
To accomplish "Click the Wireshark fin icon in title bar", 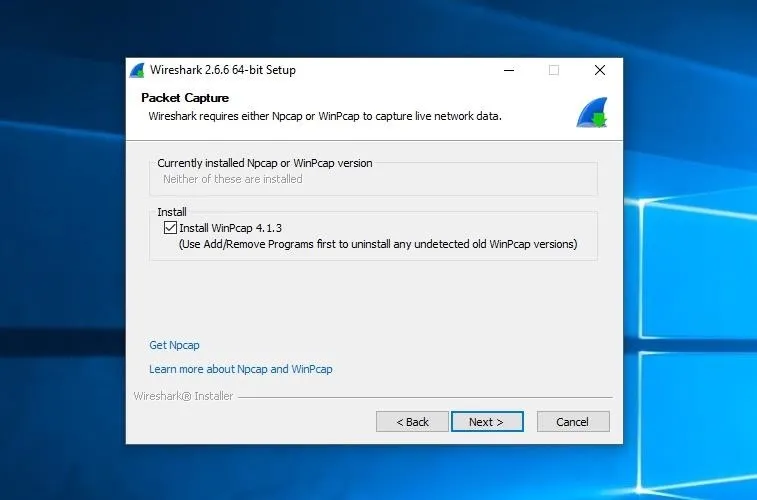I will pos(137,70).
